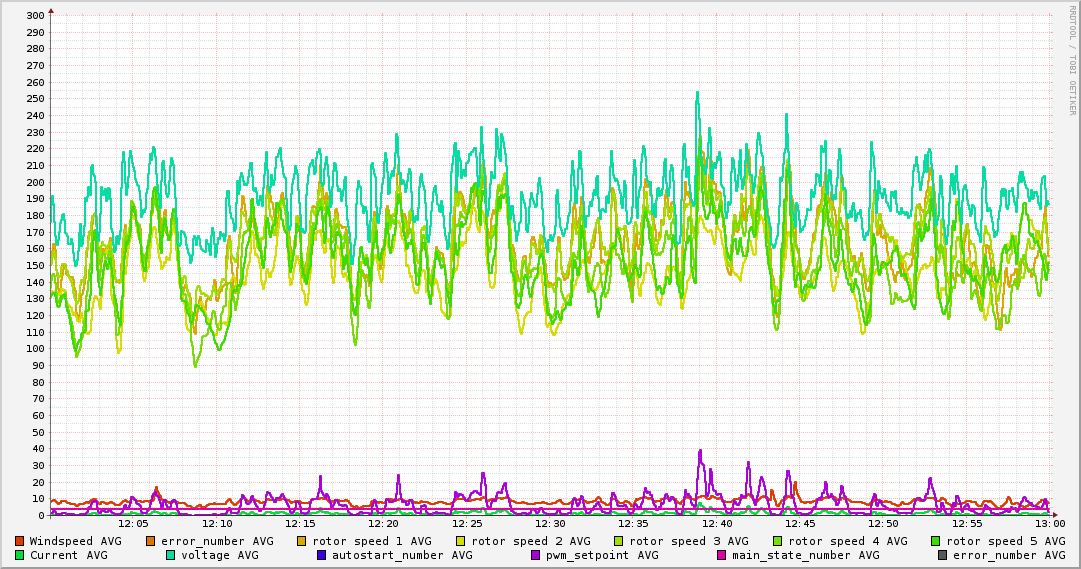Click the 160 value on the y-axis

36,249
